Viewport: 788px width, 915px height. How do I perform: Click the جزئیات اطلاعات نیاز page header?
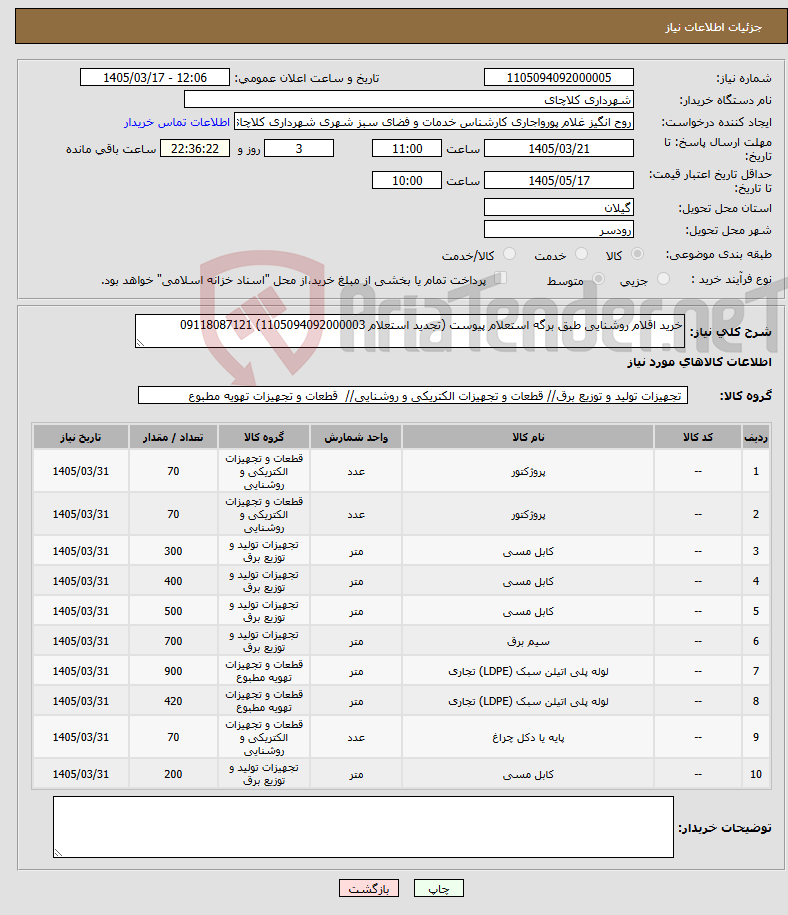(x=713, y=27)
